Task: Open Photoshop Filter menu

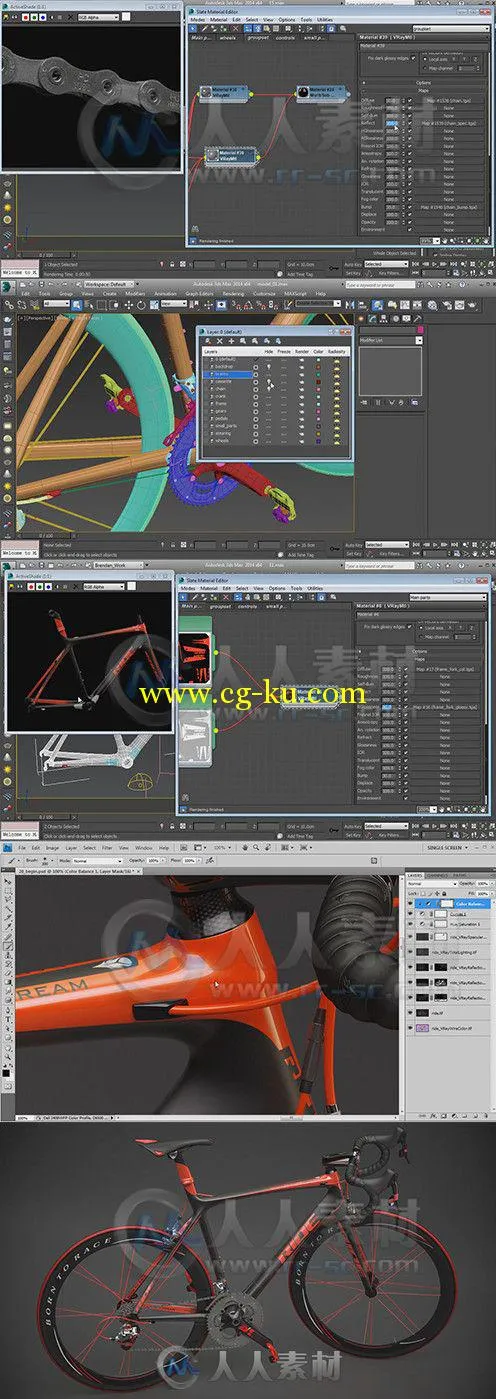Action: click(x=106, y=848)
